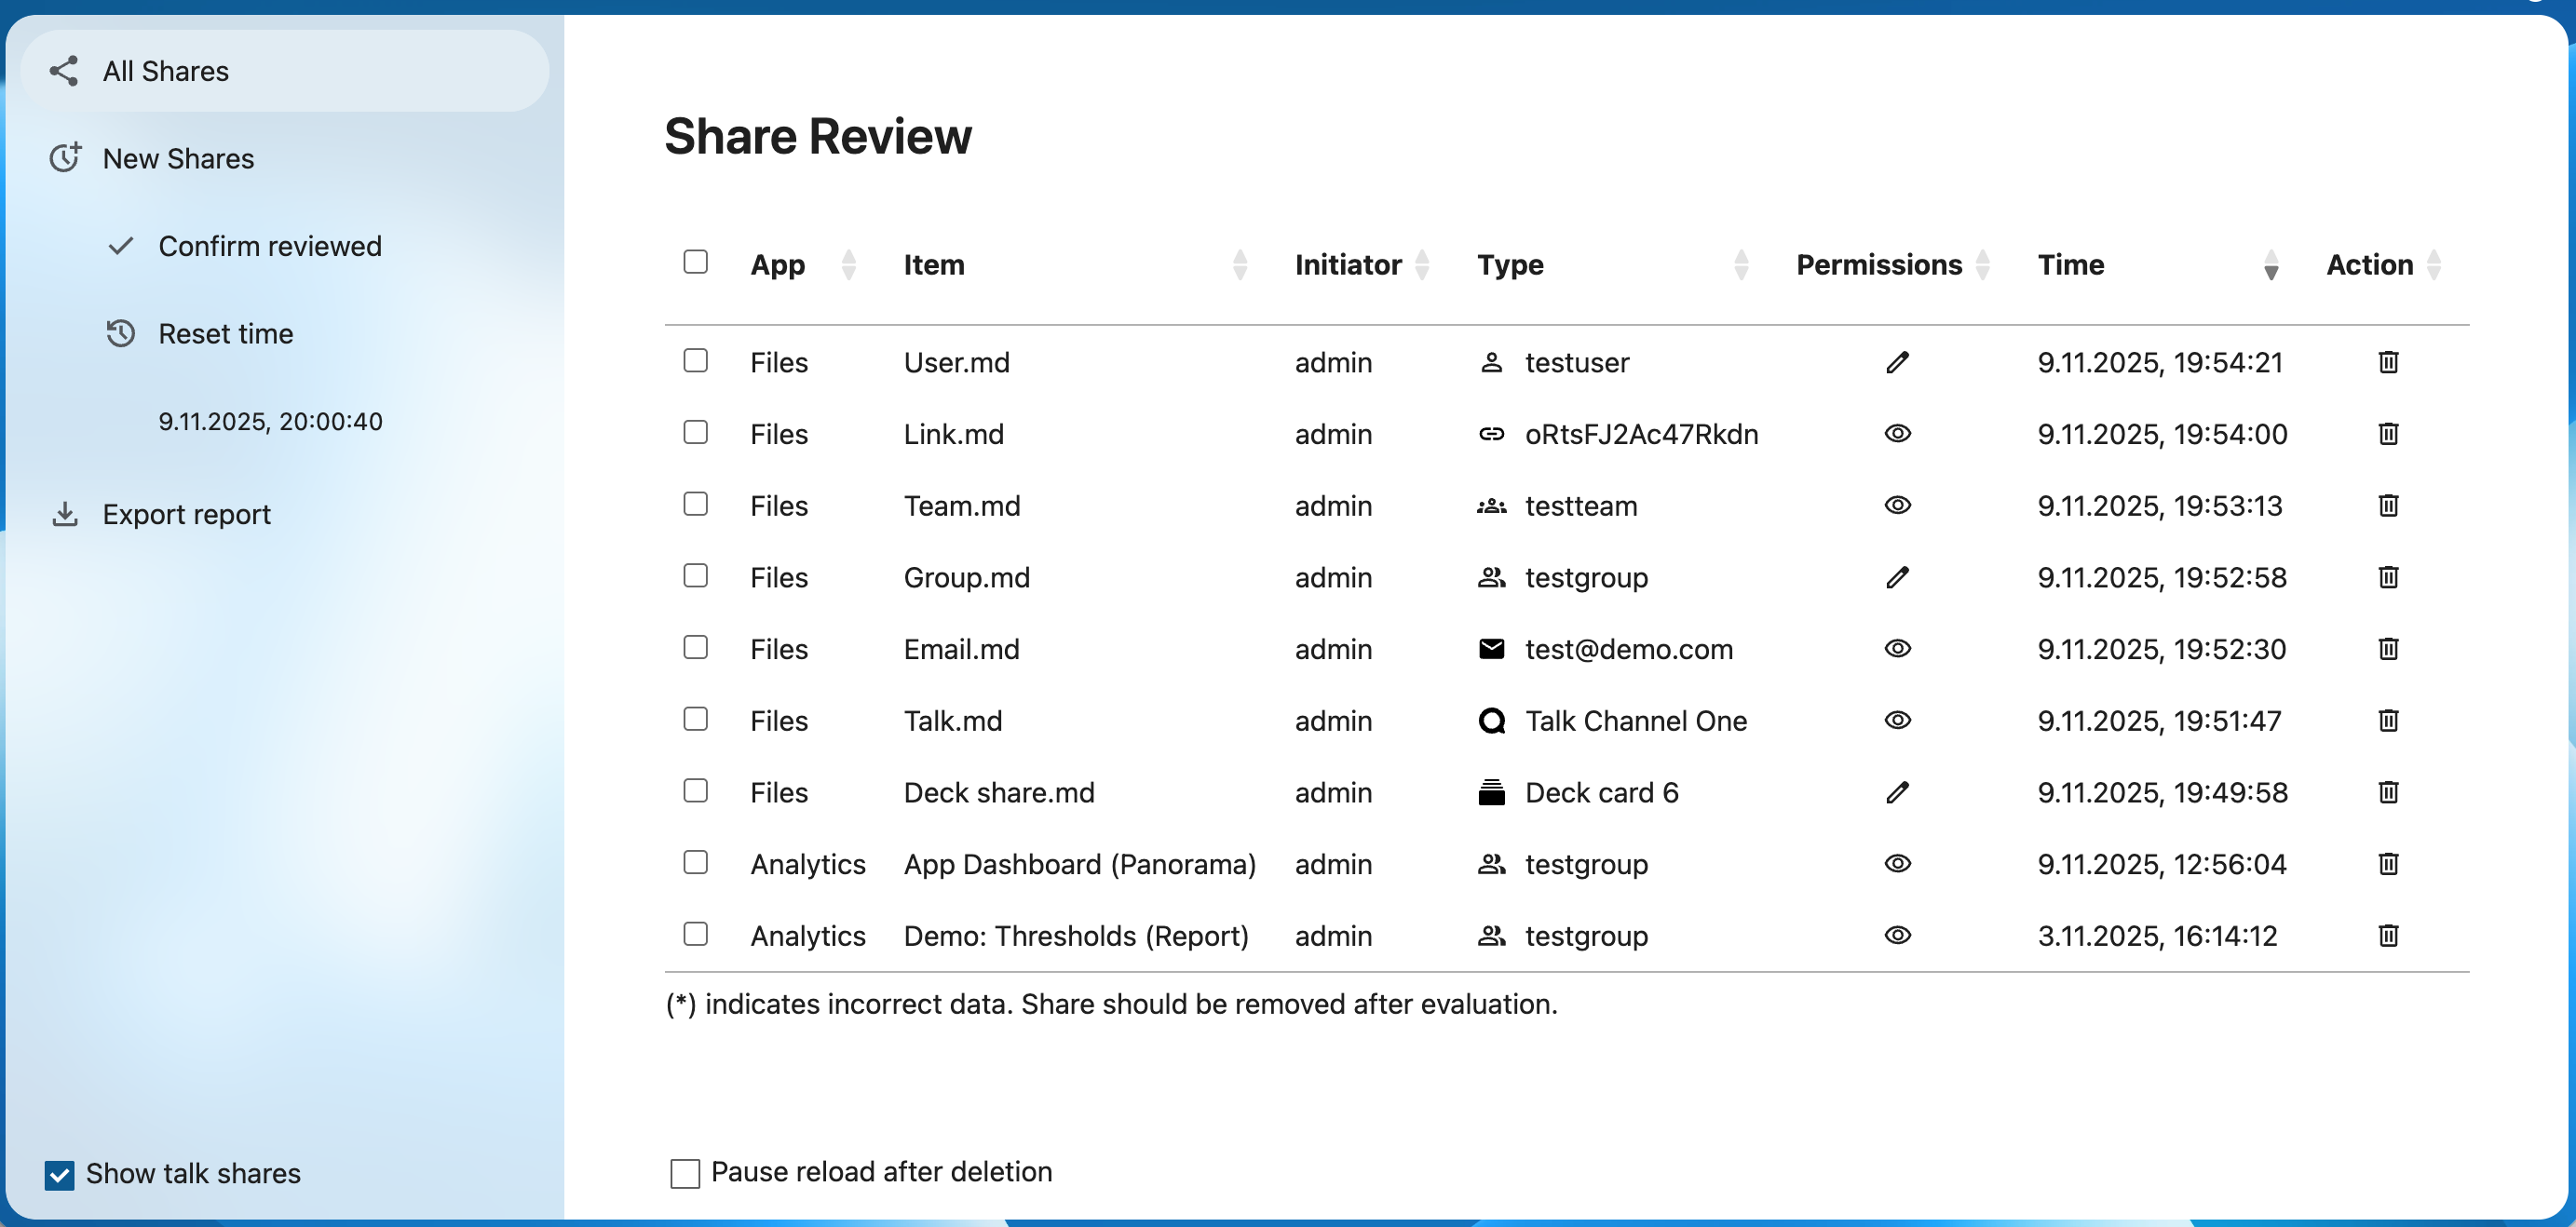Open the All Shares navigation item

click(166, 71)
